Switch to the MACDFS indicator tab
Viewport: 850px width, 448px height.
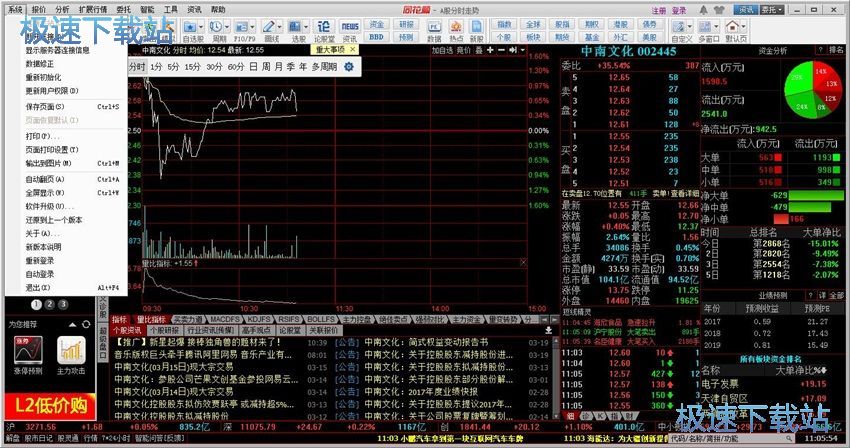224,319
